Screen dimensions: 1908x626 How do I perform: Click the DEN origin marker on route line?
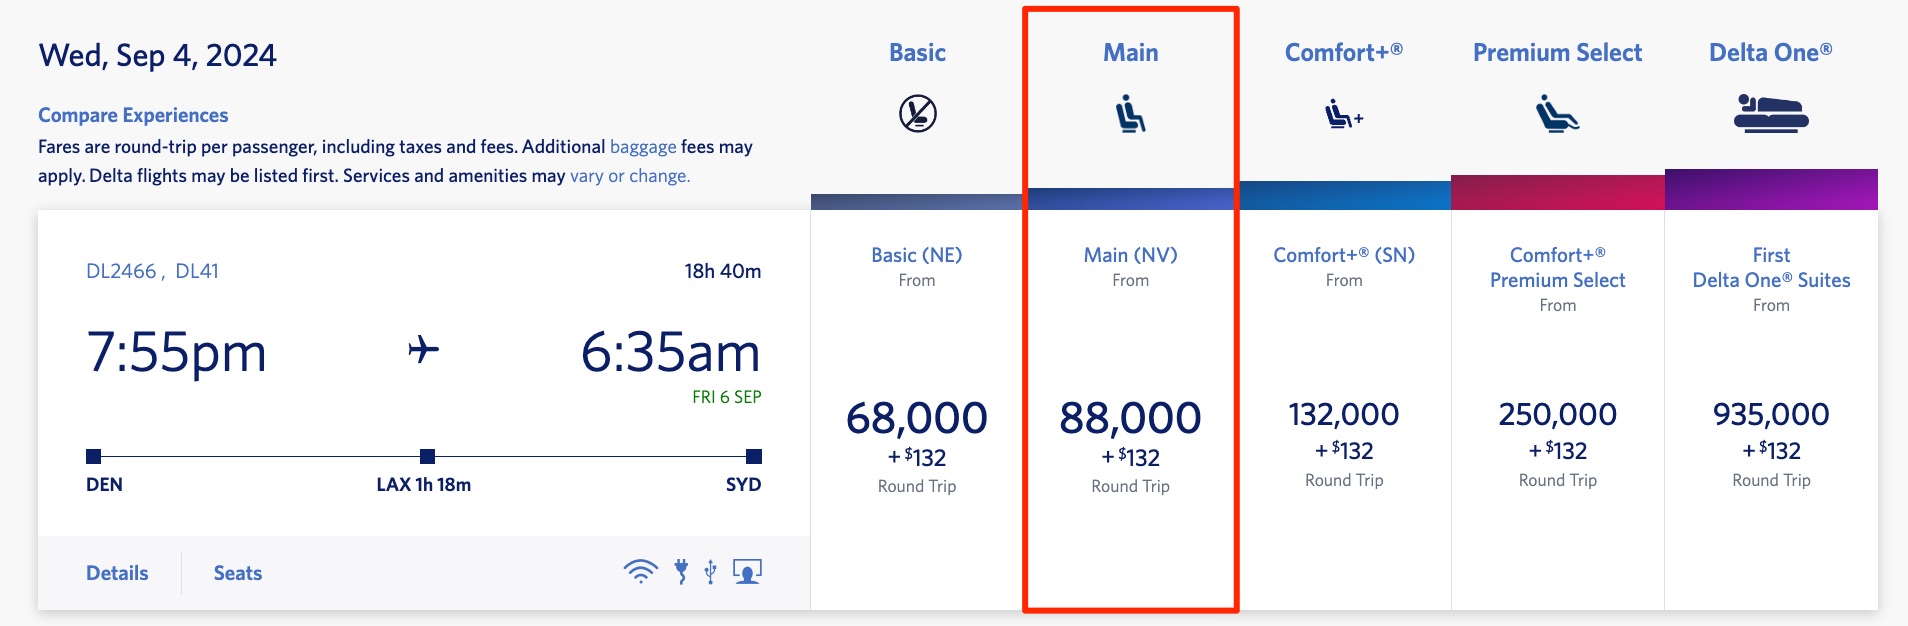(x=93, y=456)
